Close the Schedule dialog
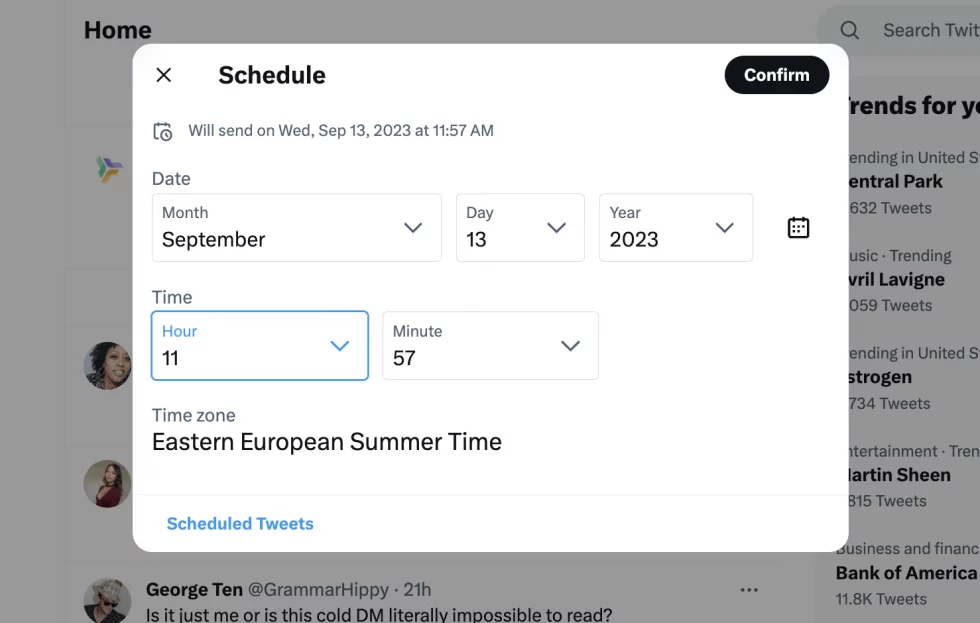Viewport: 980px width, 623px height. [x=163, y=74]
